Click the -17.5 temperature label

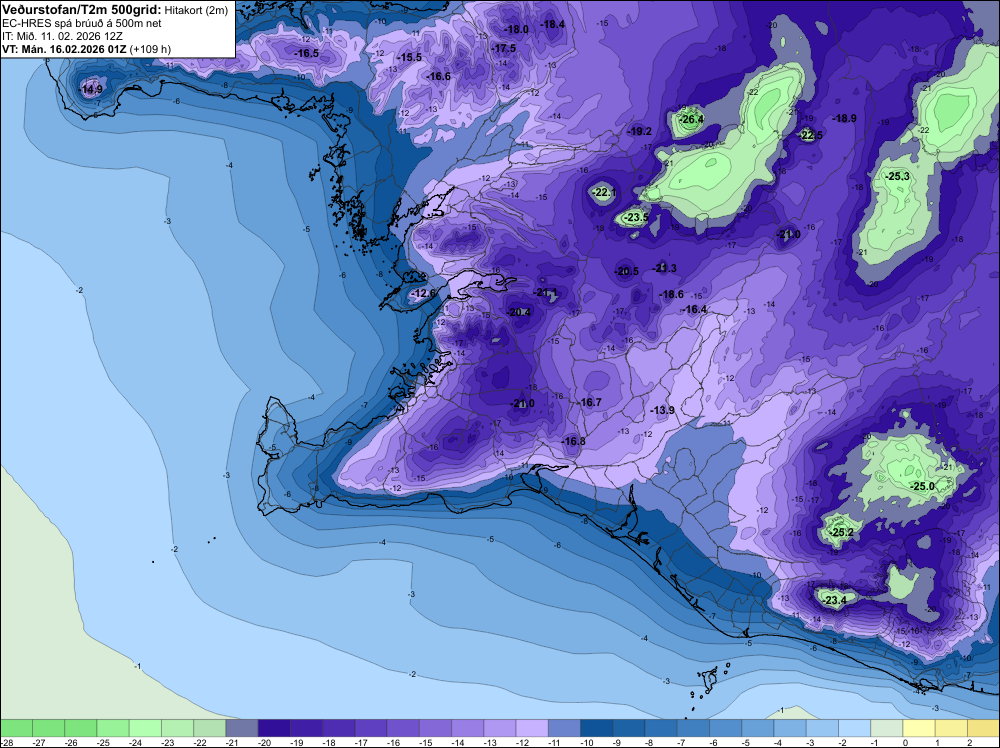[x=504, y=48]
